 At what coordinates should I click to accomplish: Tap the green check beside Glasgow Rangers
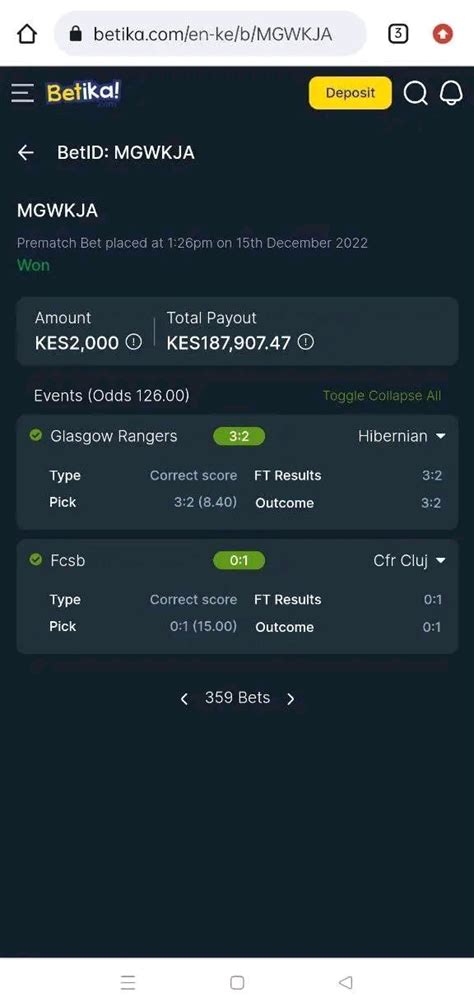click(x=36, y=435)
